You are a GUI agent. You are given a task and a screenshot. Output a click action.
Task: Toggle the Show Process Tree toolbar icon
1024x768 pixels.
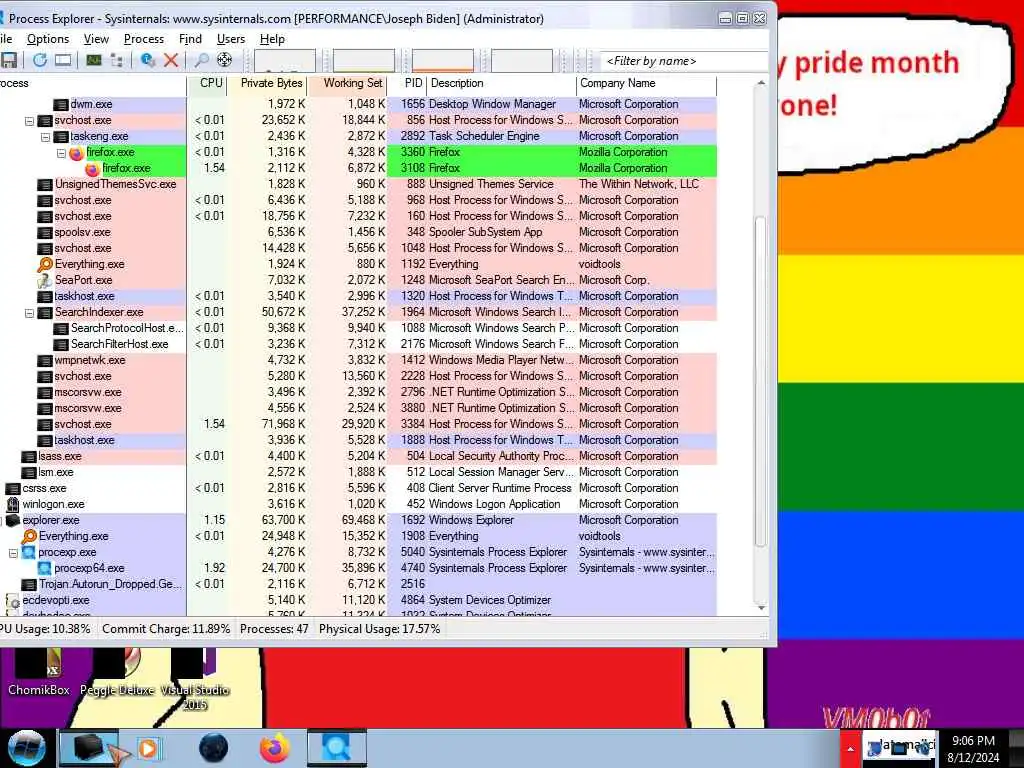(x=117, y=61)
